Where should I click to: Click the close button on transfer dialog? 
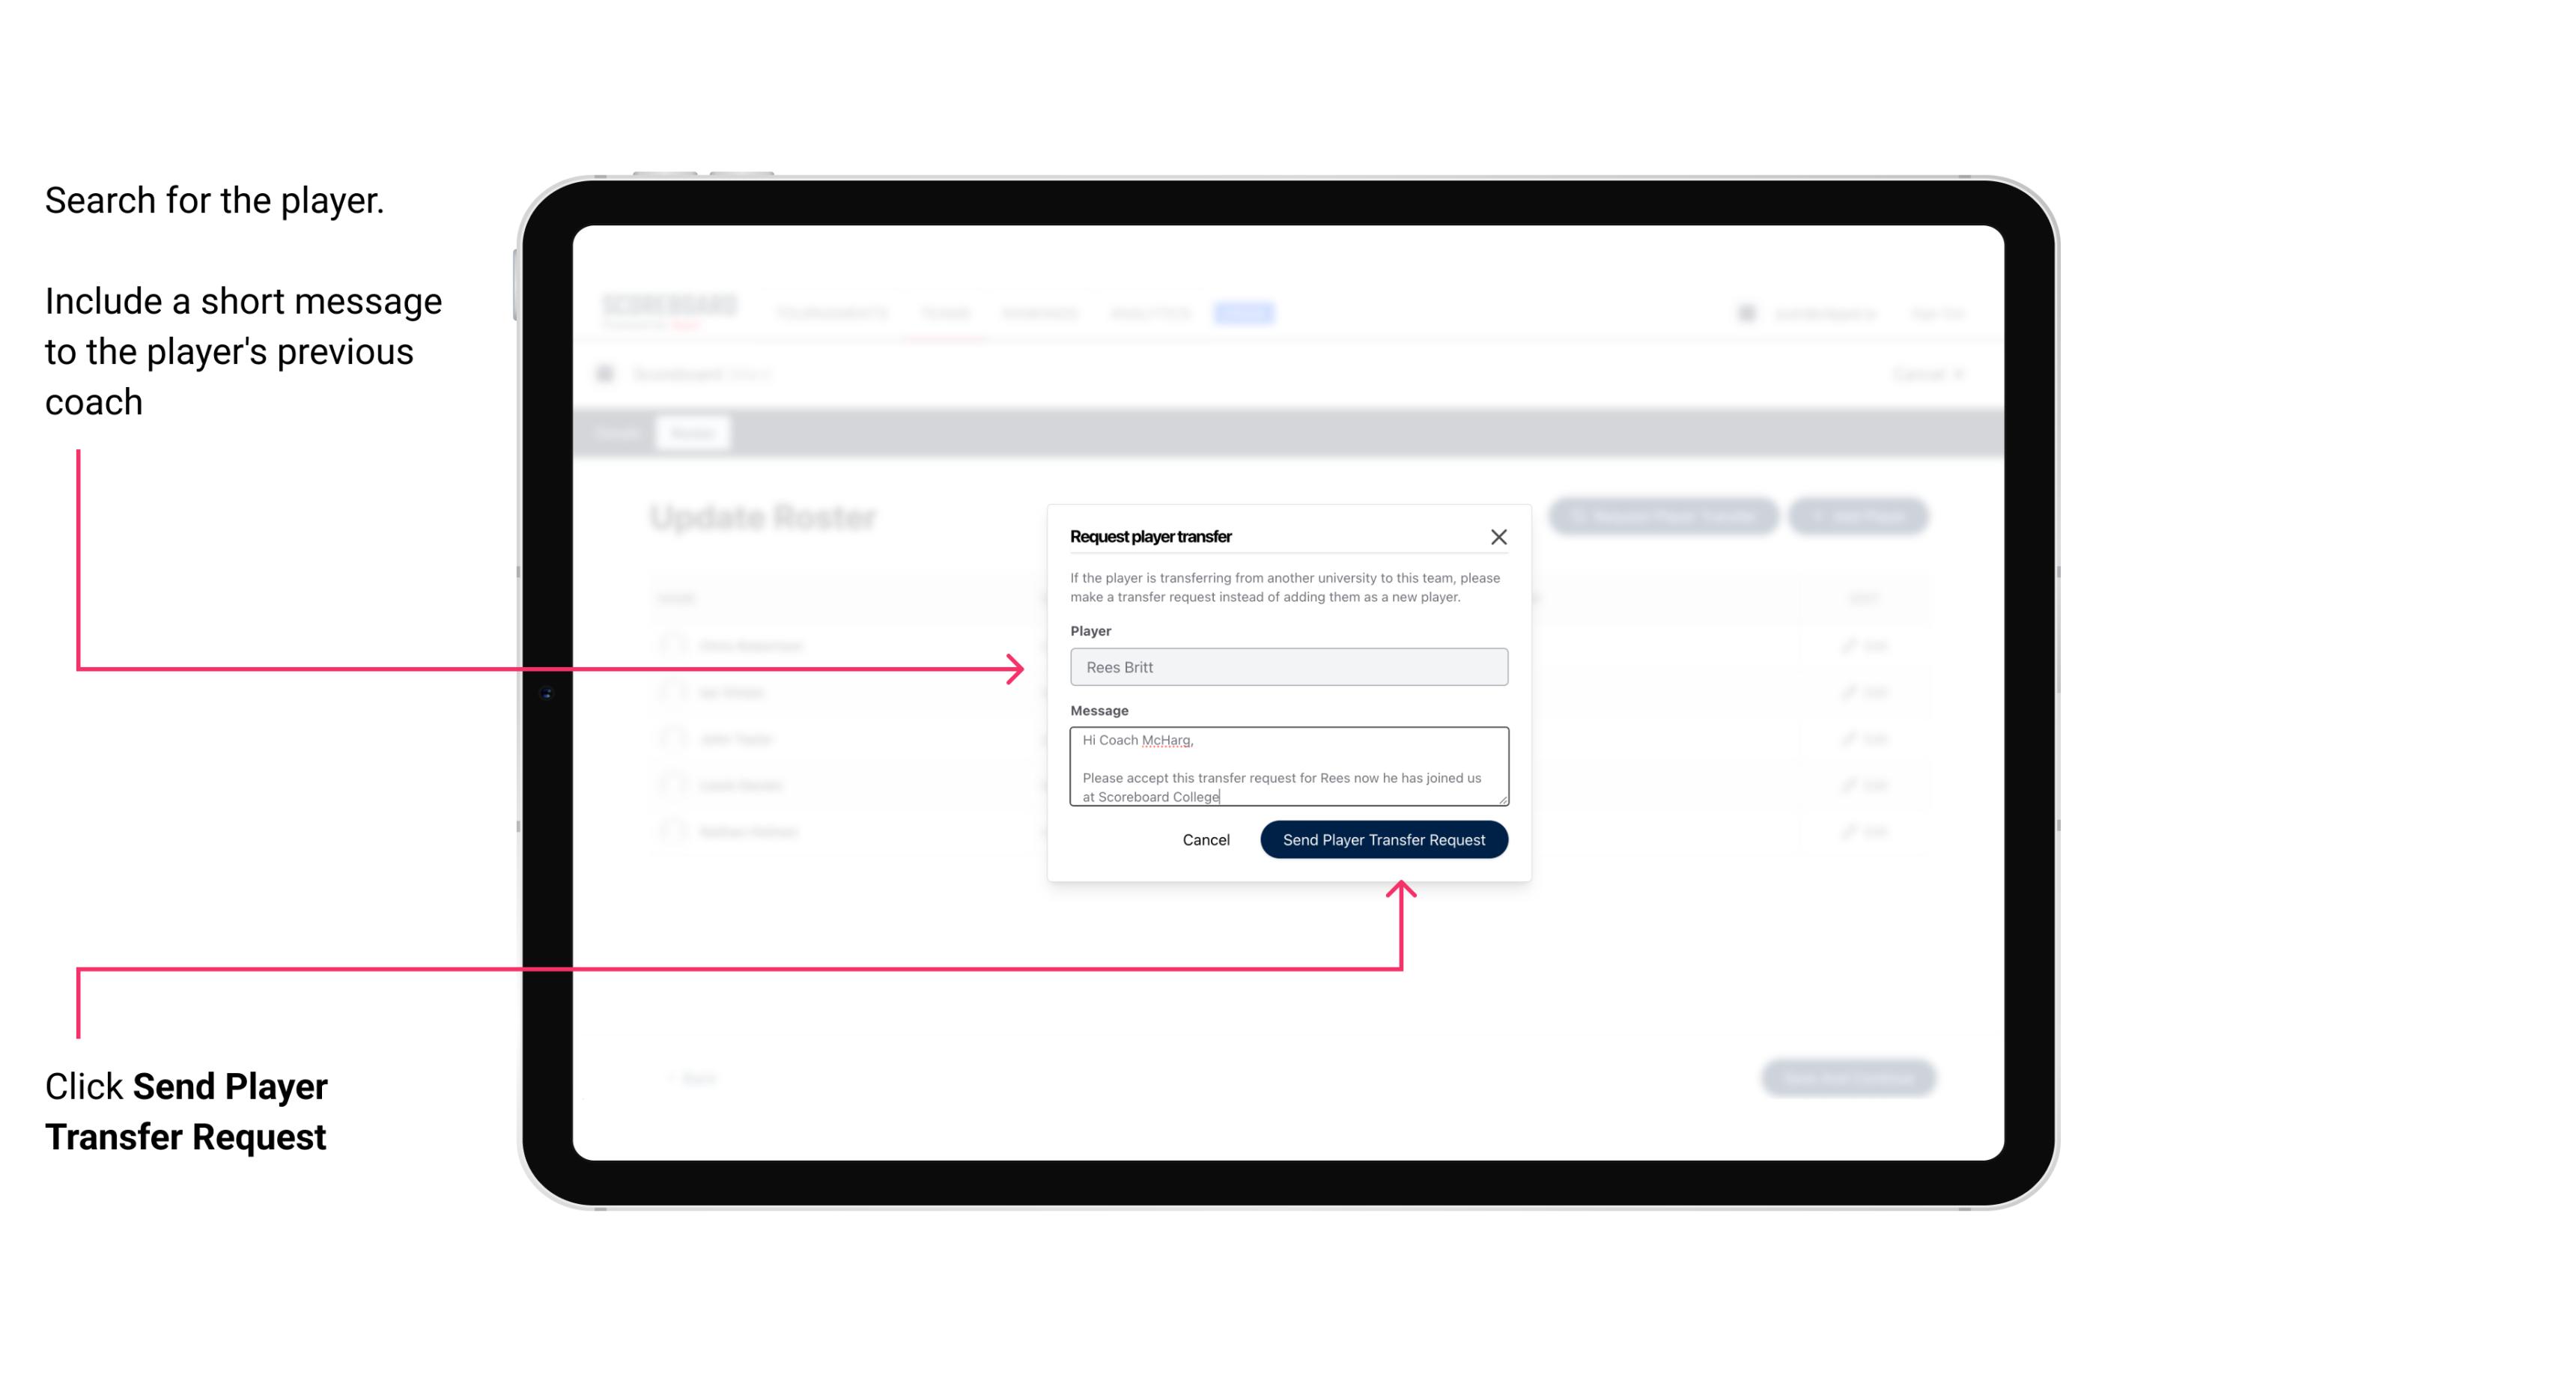(x=1499, y=536)
